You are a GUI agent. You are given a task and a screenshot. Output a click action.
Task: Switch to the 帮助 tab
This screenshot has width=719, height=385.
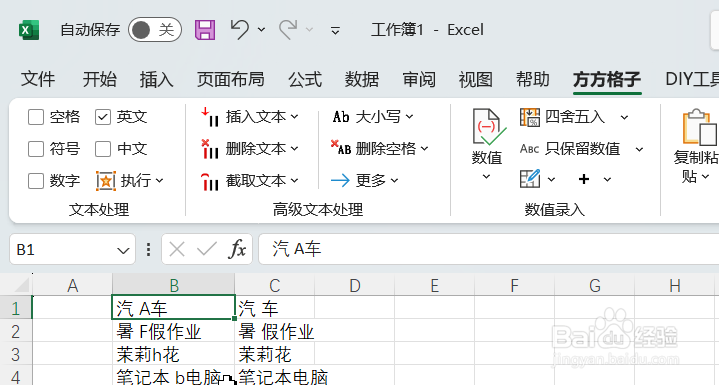tap(532, 79)
